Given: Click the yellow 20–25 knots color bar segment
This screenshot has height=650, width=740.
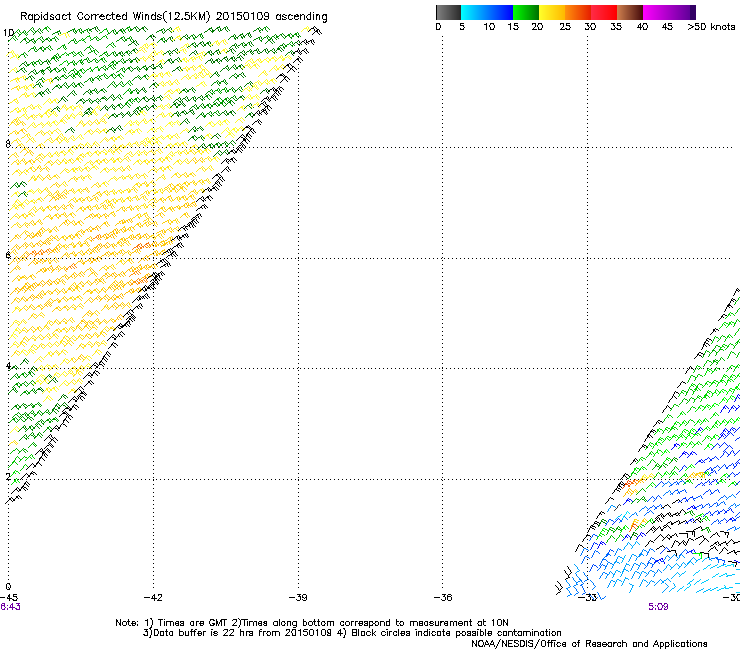Looking at the screenshot, I should tap(552, 12).
